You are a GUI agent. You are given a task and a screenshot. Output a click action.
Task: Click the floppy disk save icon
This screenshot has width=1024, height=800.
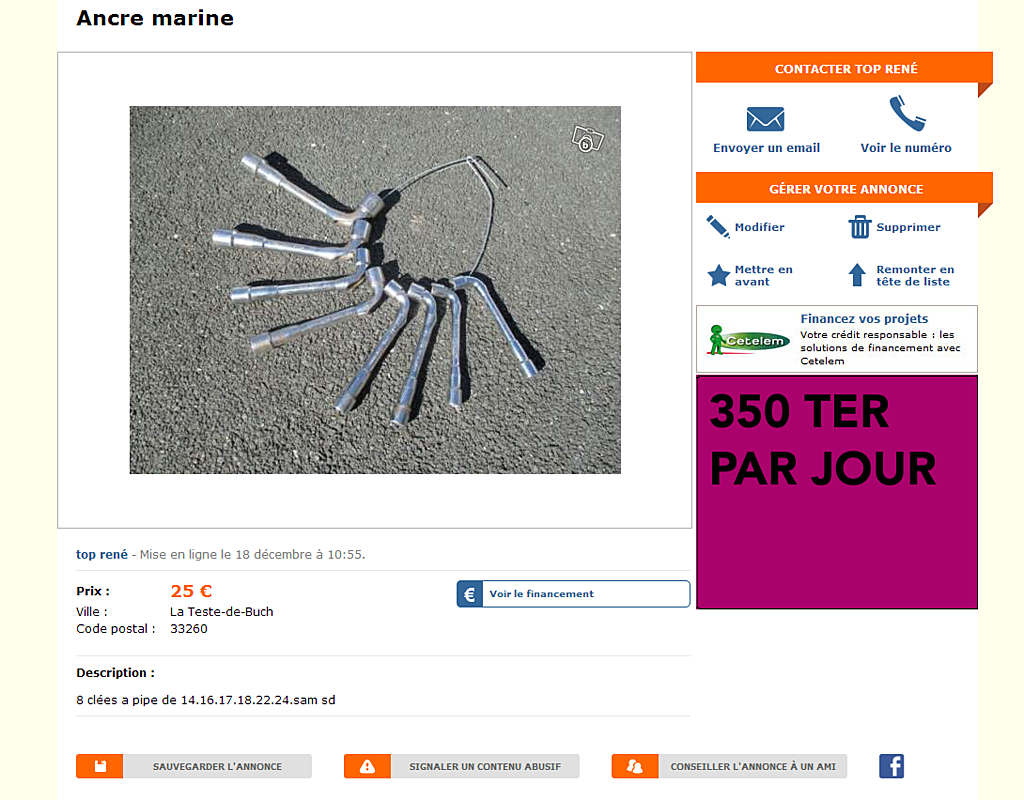[100, 766]
